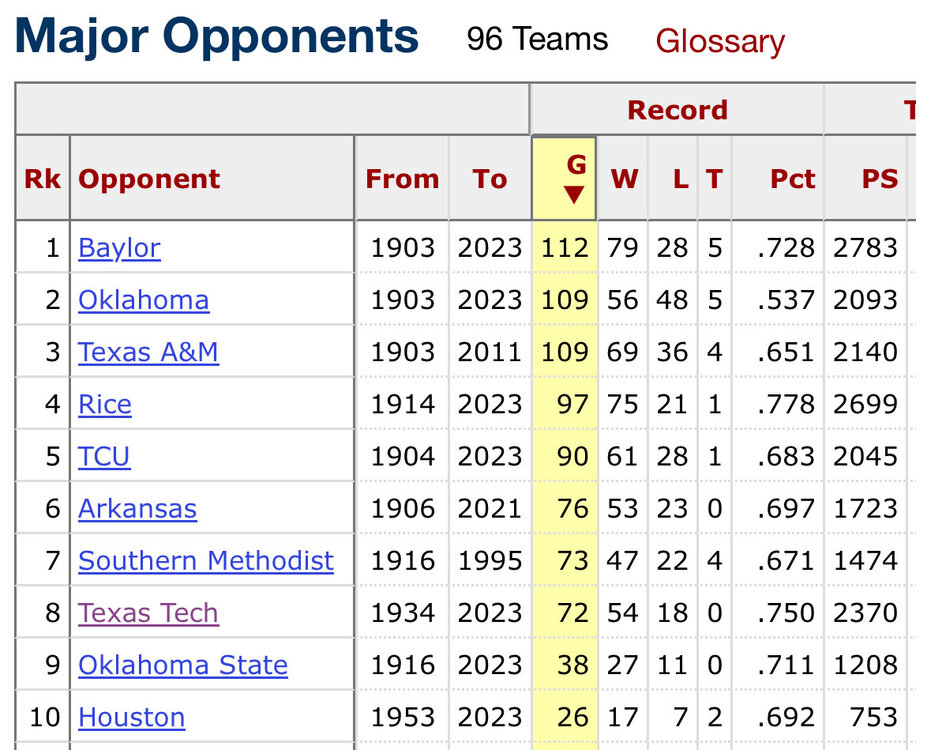Open the visited Texas Tech link
931x750 pixels.
(148, 613)
